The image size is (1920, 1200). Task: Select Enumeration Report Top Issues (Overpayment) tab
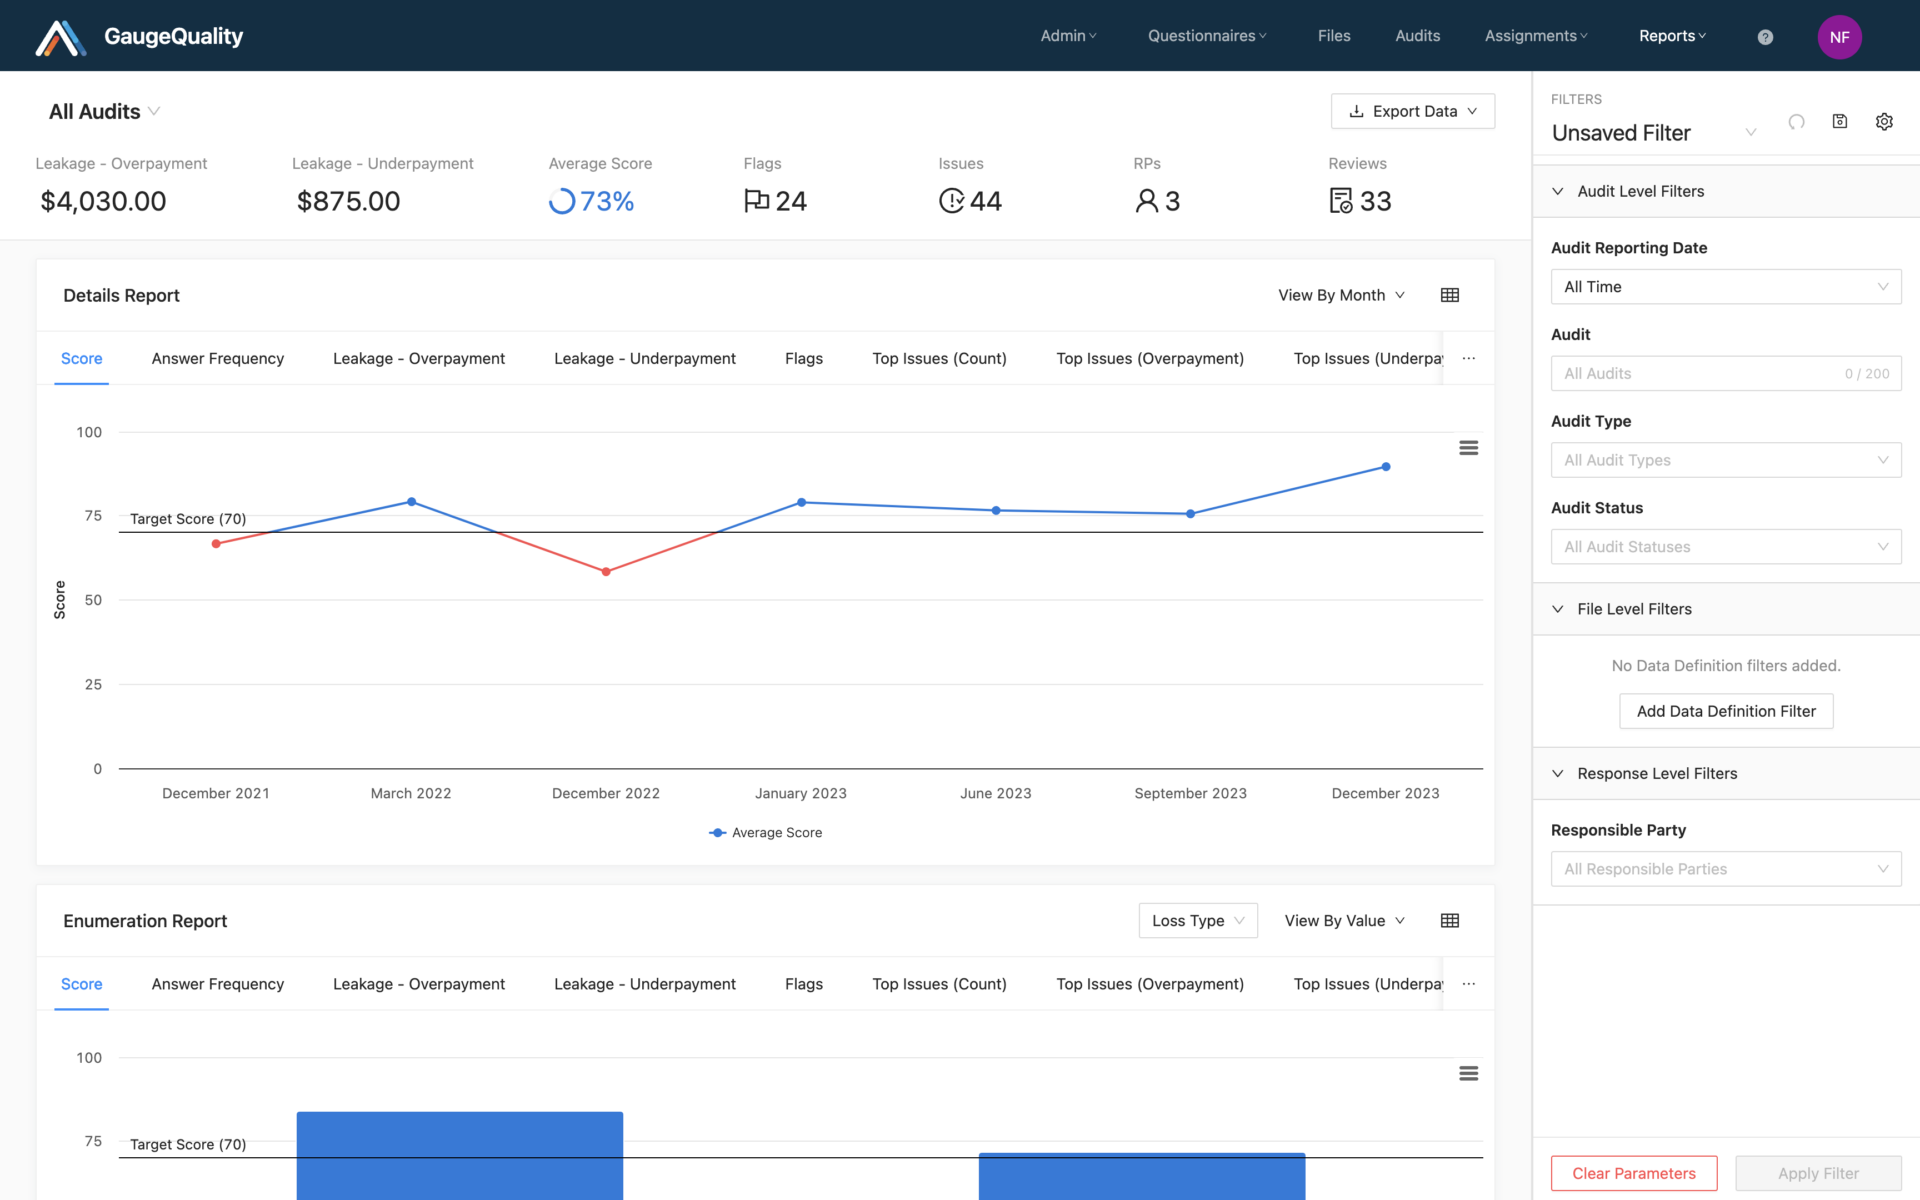pos(1150,984)
